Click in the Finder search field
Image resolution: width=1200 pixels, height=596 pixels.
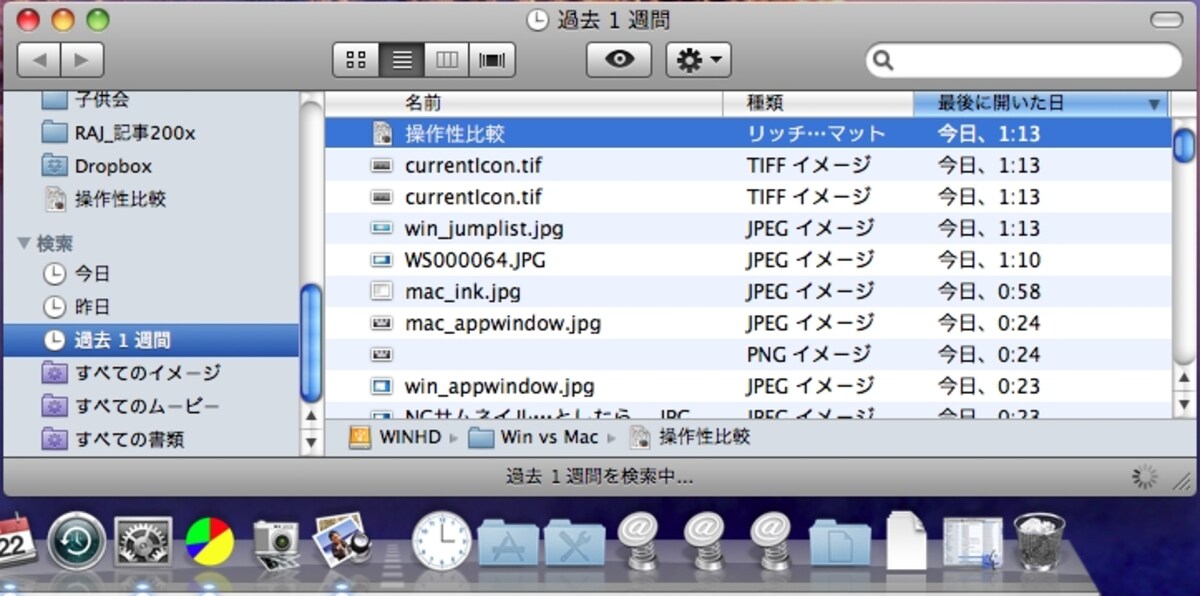1024,61
